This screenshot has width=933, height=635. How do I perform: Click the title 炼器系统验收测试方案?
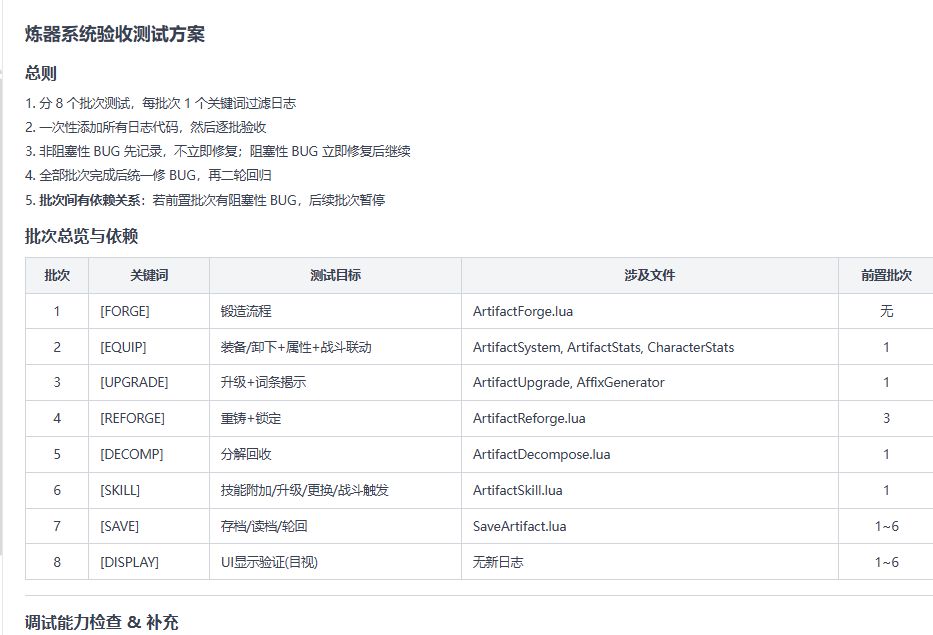point(115,34)
